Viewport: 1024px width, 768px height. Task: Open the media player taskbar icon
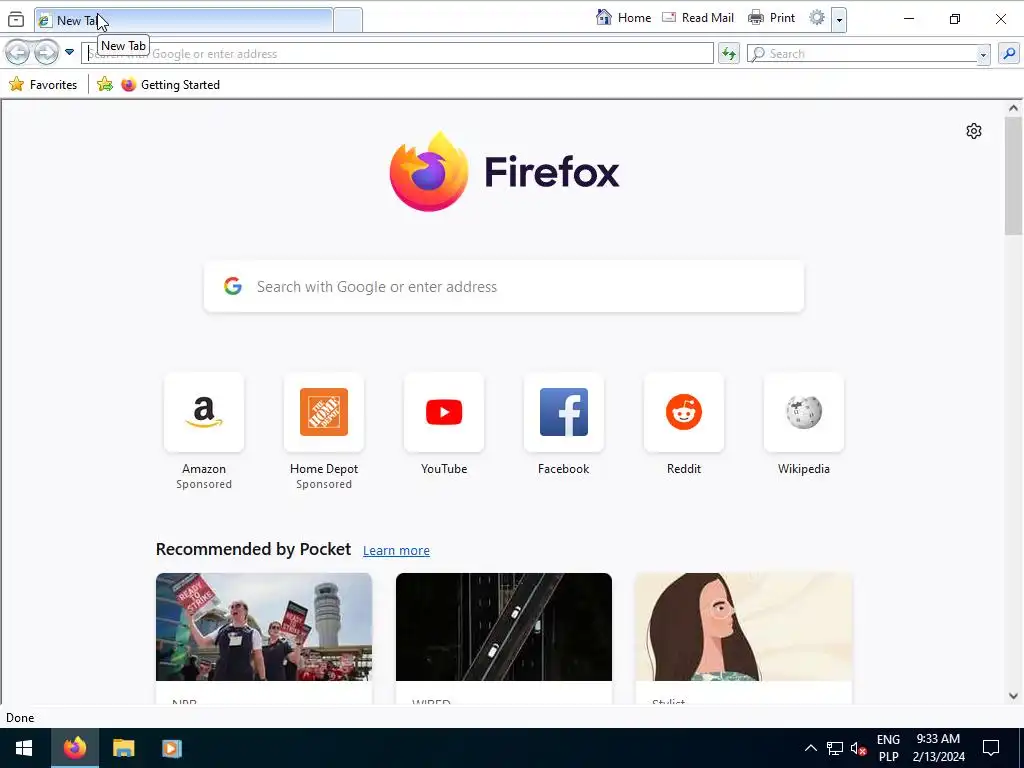(172, 748)
